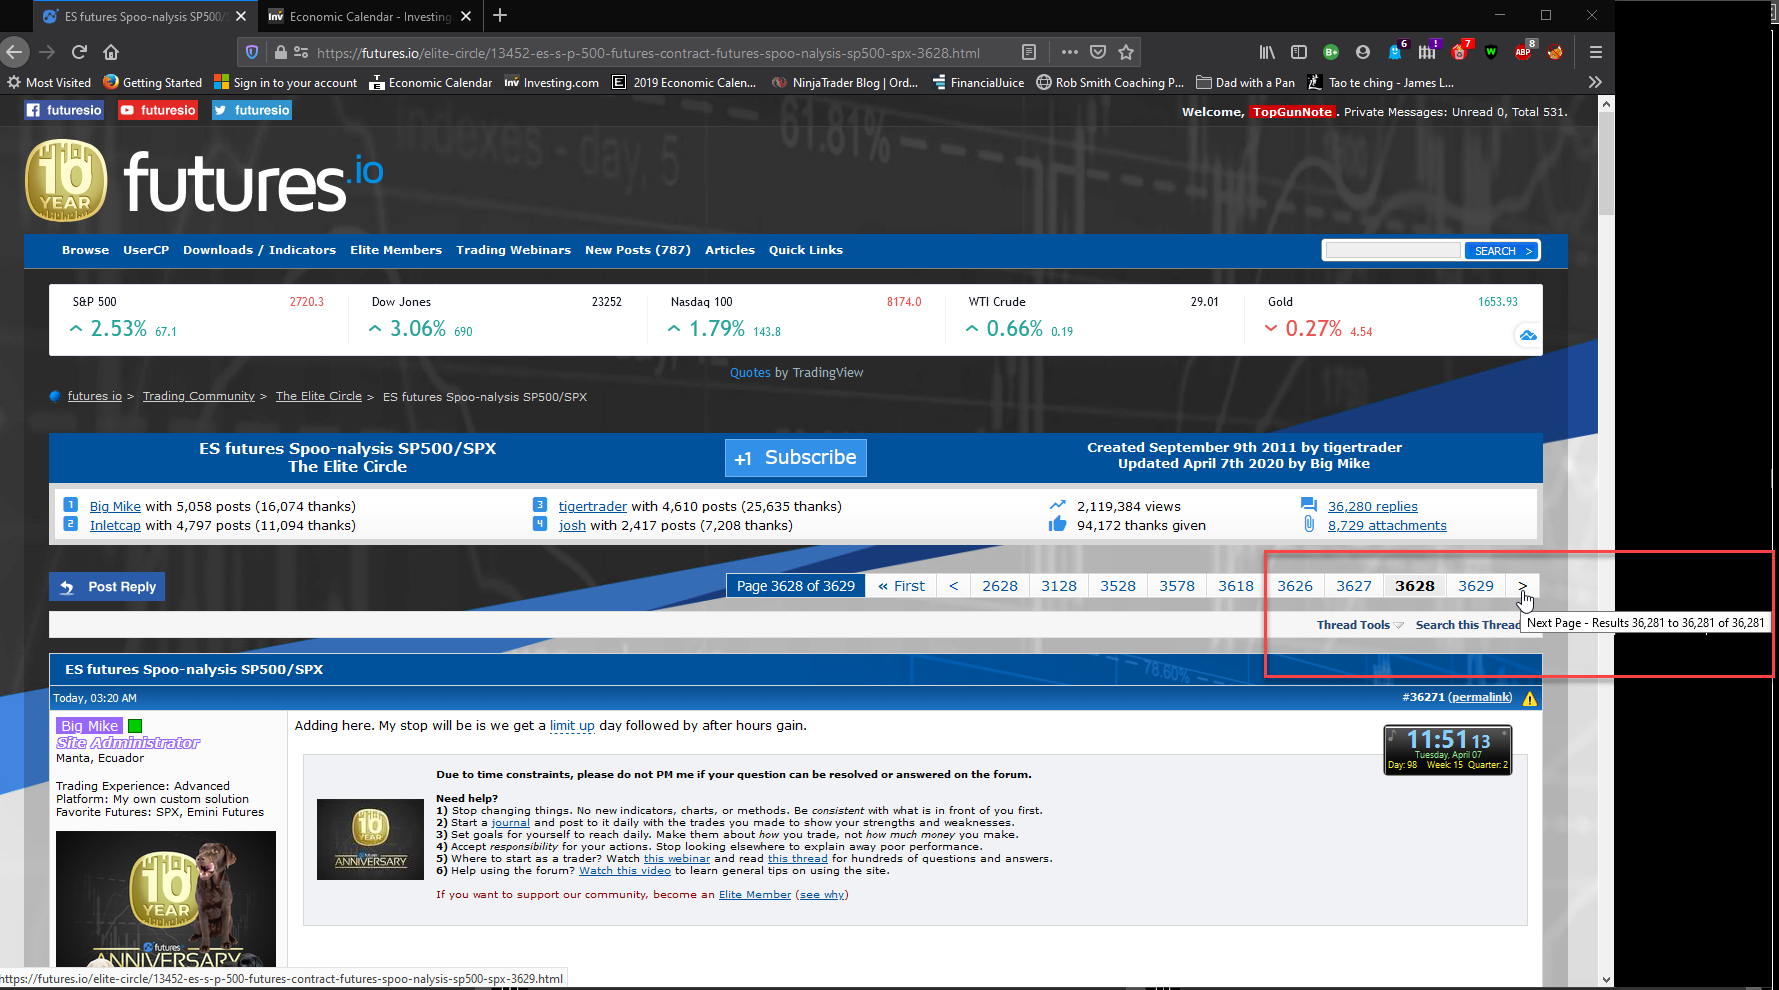Open the Firefox home page
Viewport: 1779px width, 990px height.
pyautogui.click(x=111, y=52)
